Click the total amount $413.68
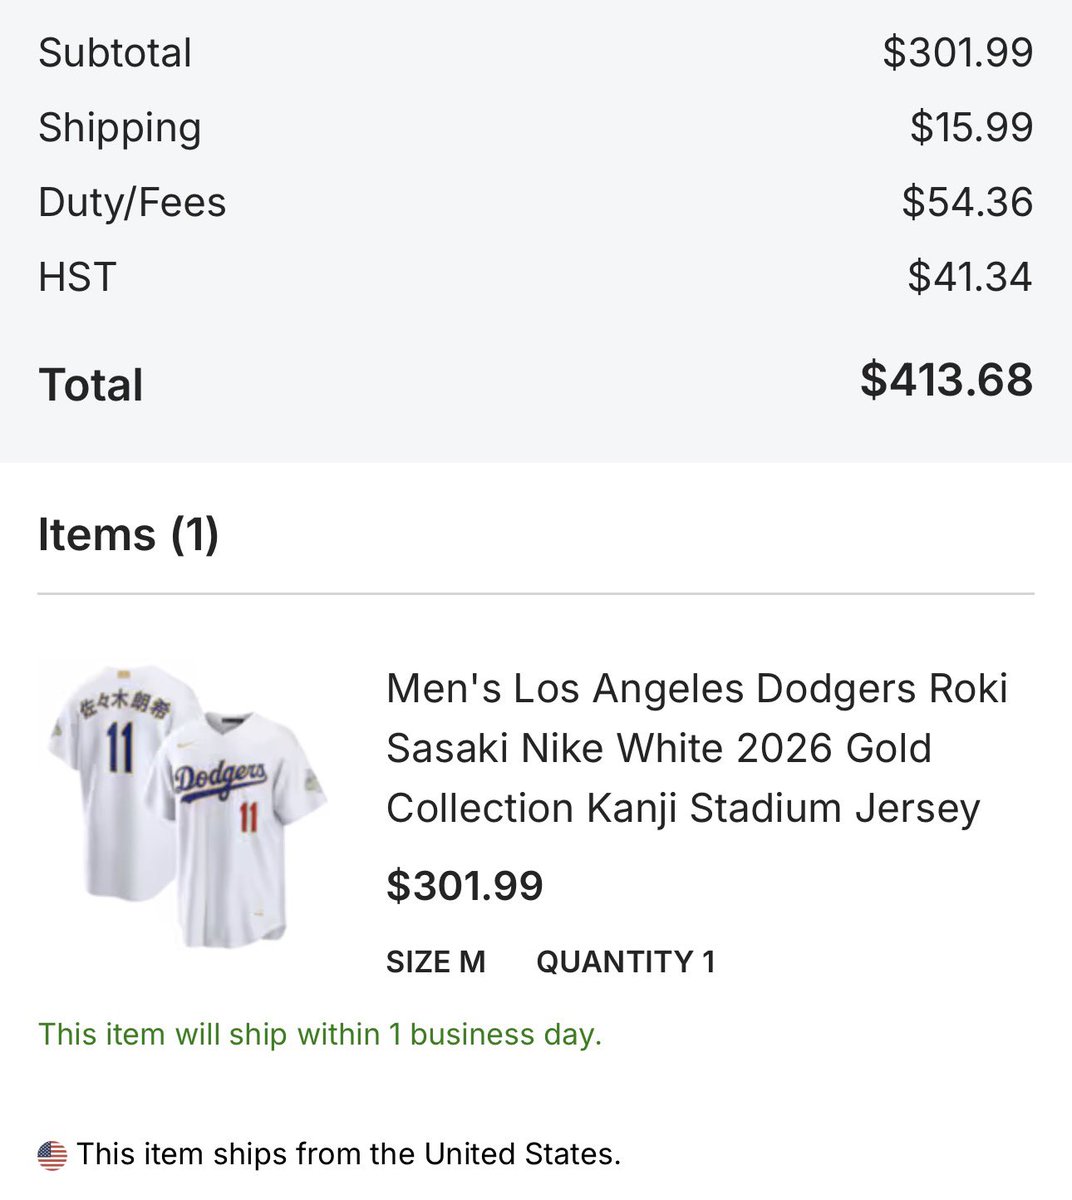Screen dimensions: 1072x1200 (x=947, y=380)
